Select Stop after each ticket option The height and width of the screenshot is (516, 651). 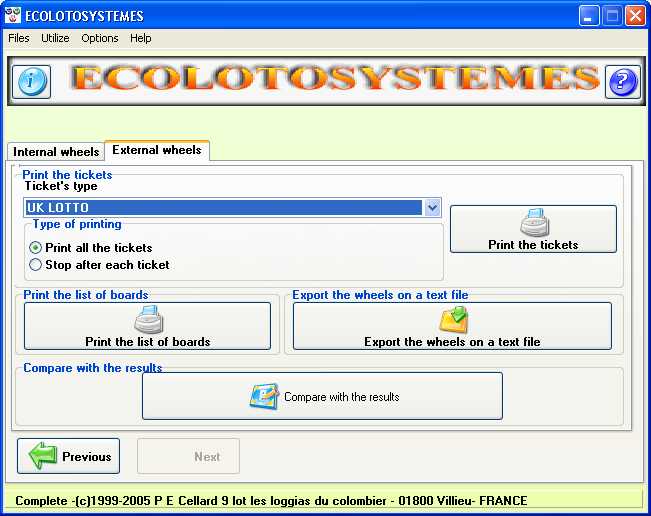(x=36, y=265)
